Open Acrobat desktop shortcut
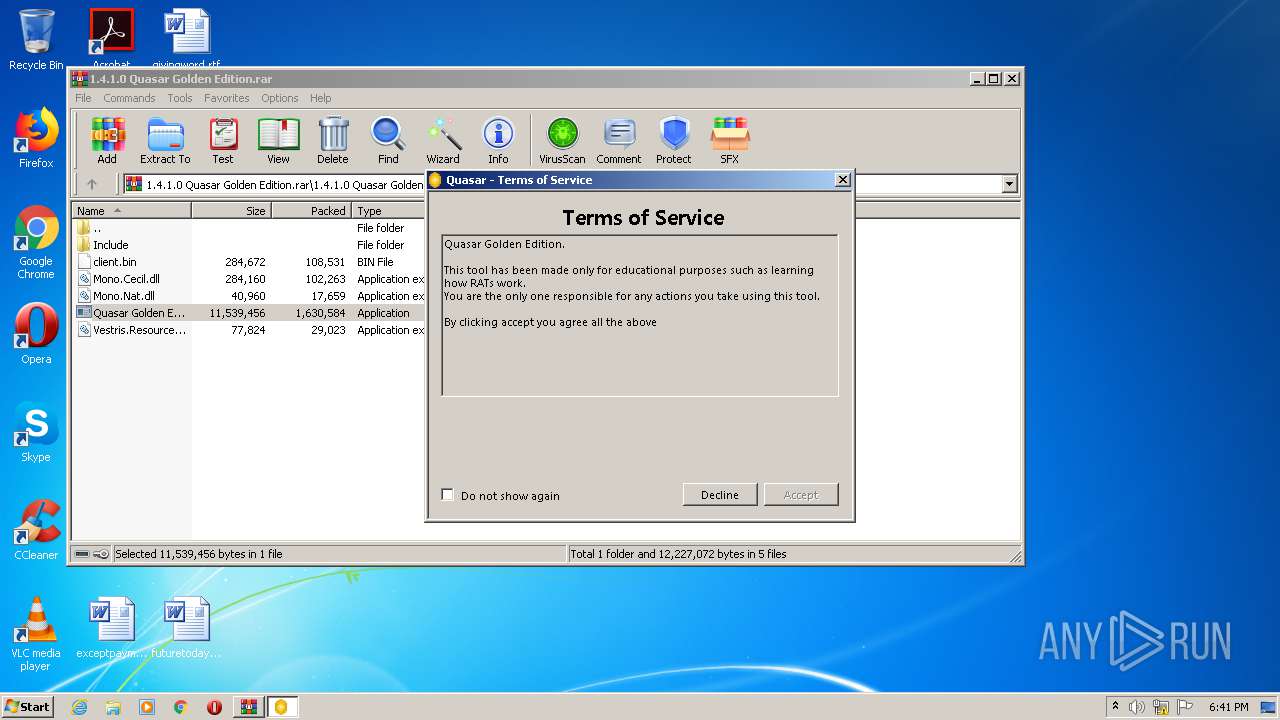 (112, 38)
